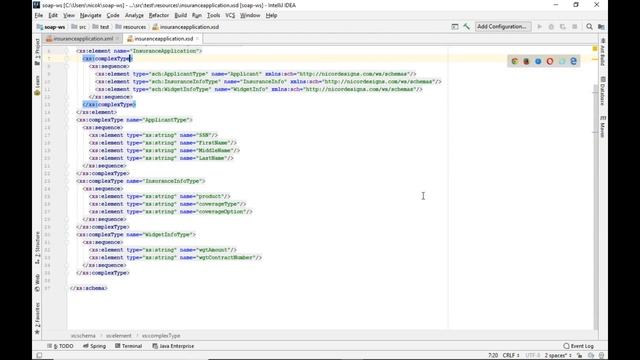
Task: Open preview in Firefox browser icon
Action: 527,61
